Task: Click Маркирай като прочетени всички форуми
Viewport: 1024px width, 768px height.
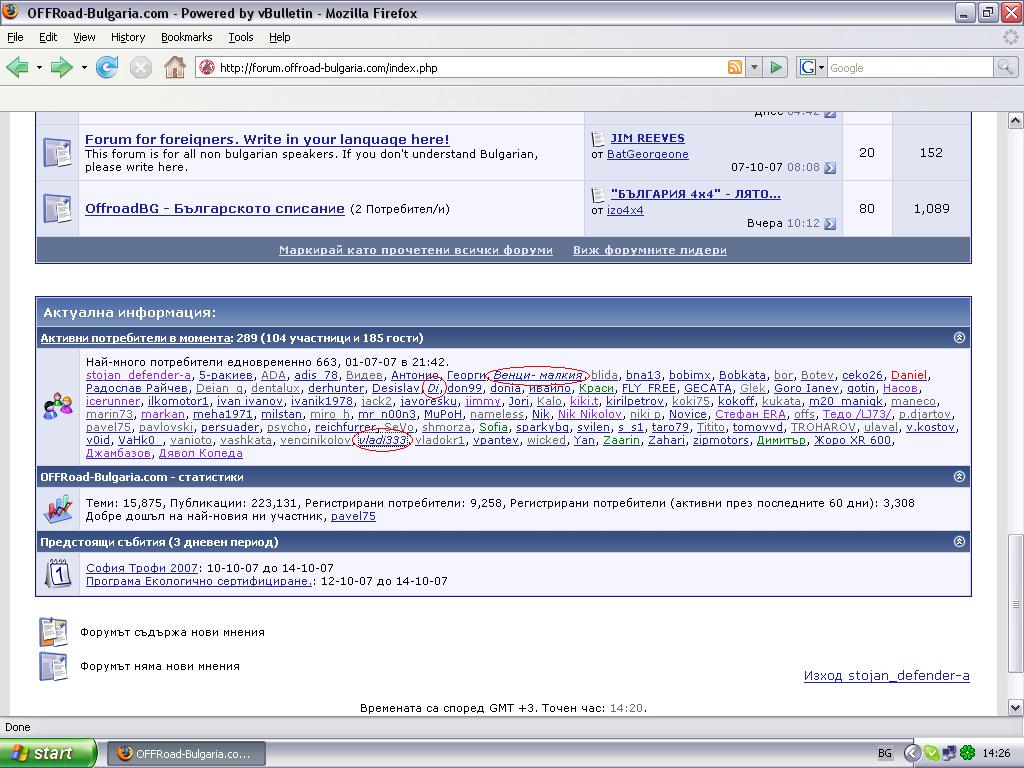Action: [x=415, y=250]
